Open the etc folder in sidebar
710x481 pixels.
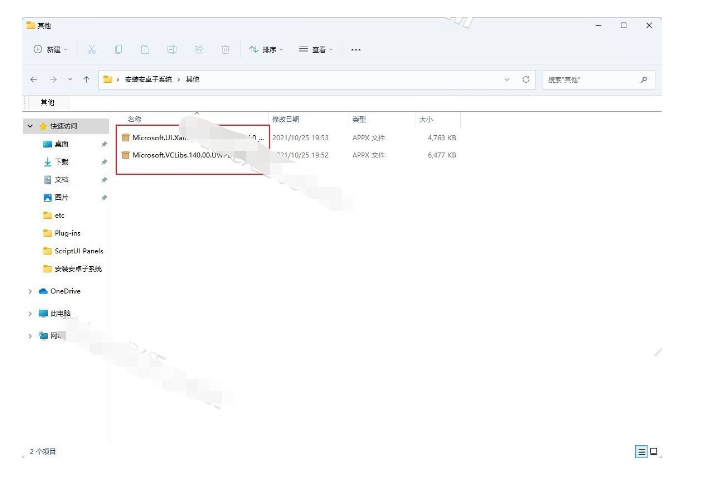pyautogui.click(x=53, y=216)
